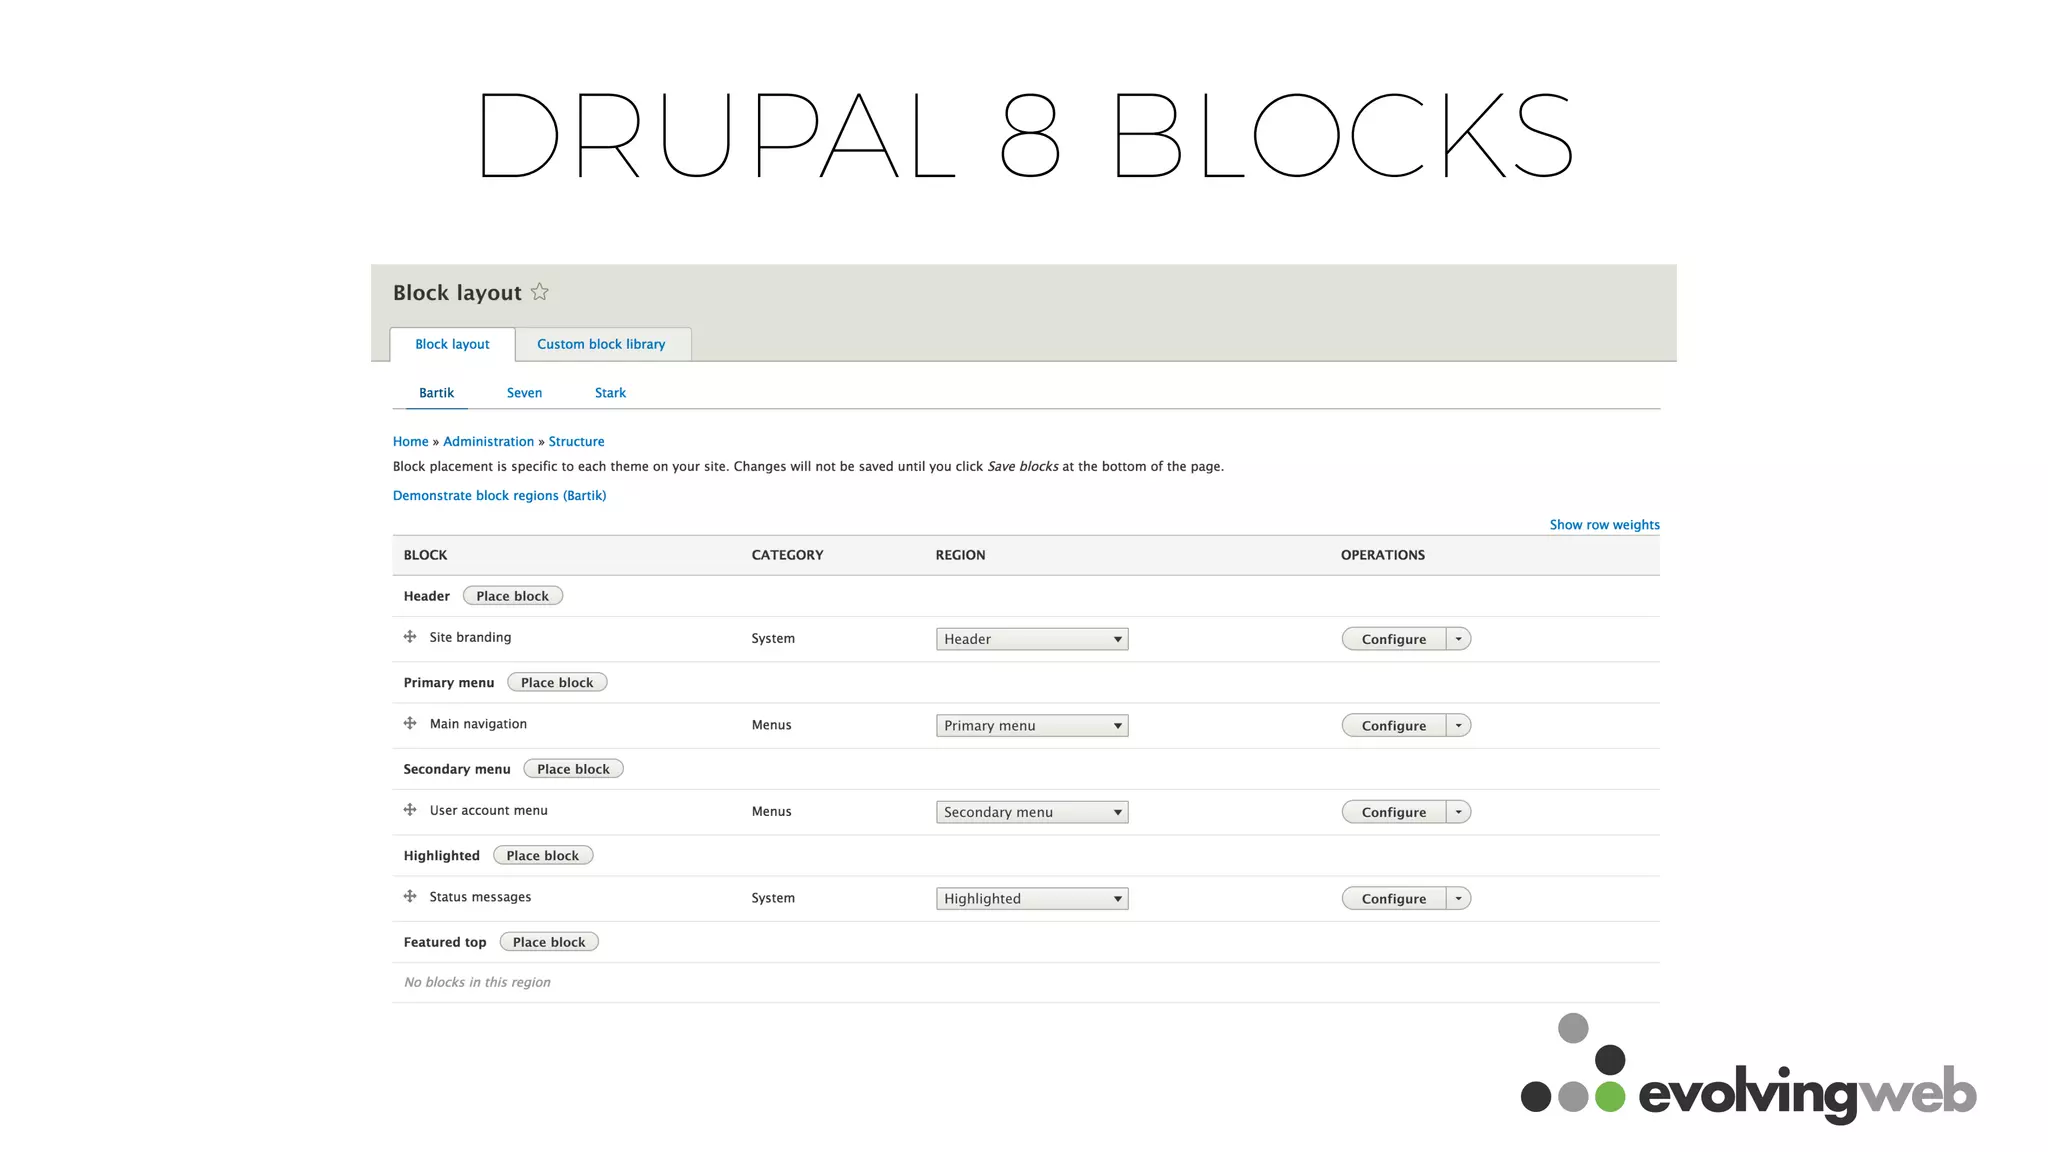Configure the Main navigation block

1394,726
